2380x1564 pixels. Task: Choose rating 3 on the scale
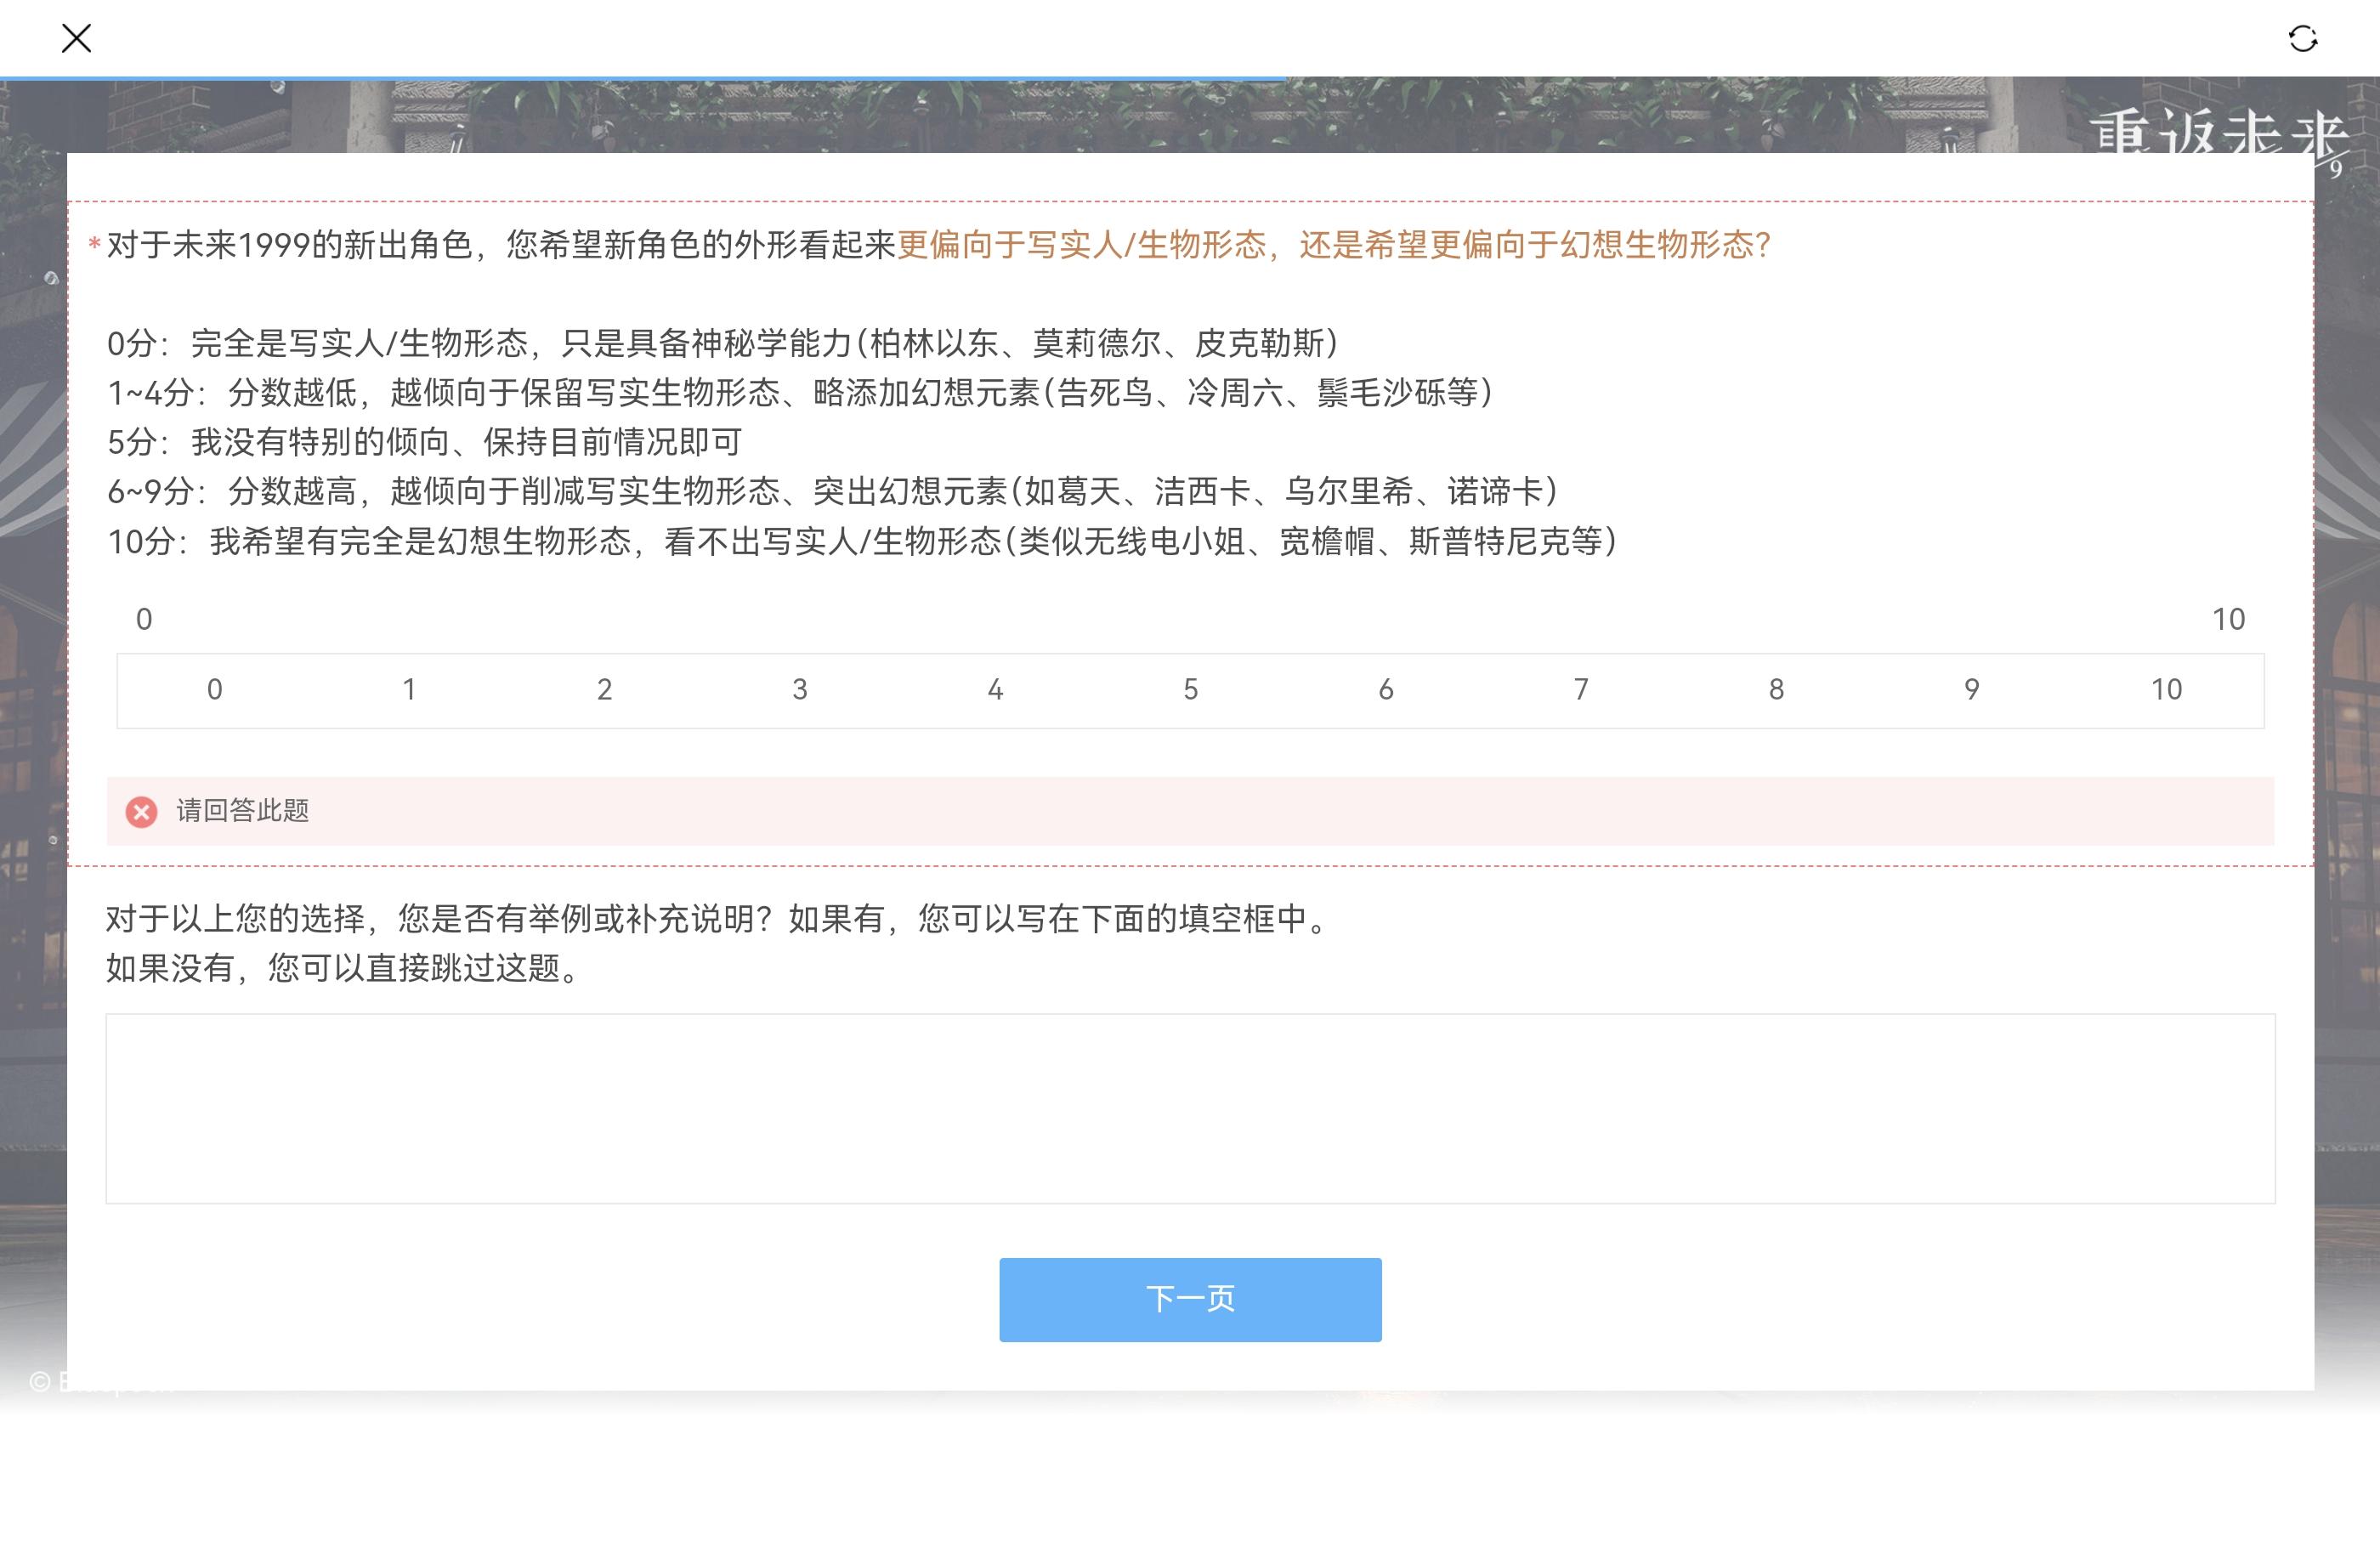(x=800, y=690)
